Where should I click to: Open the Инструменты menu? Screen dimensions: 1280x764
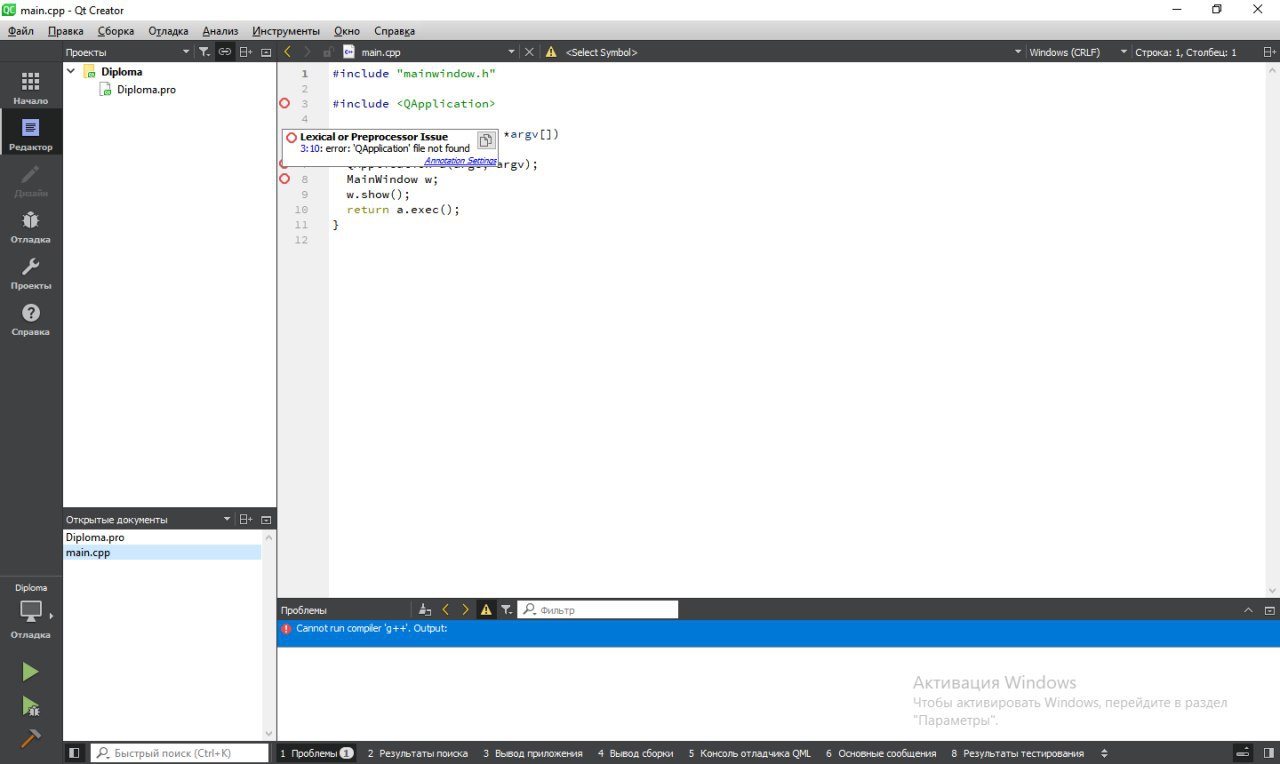click(286, 31)
